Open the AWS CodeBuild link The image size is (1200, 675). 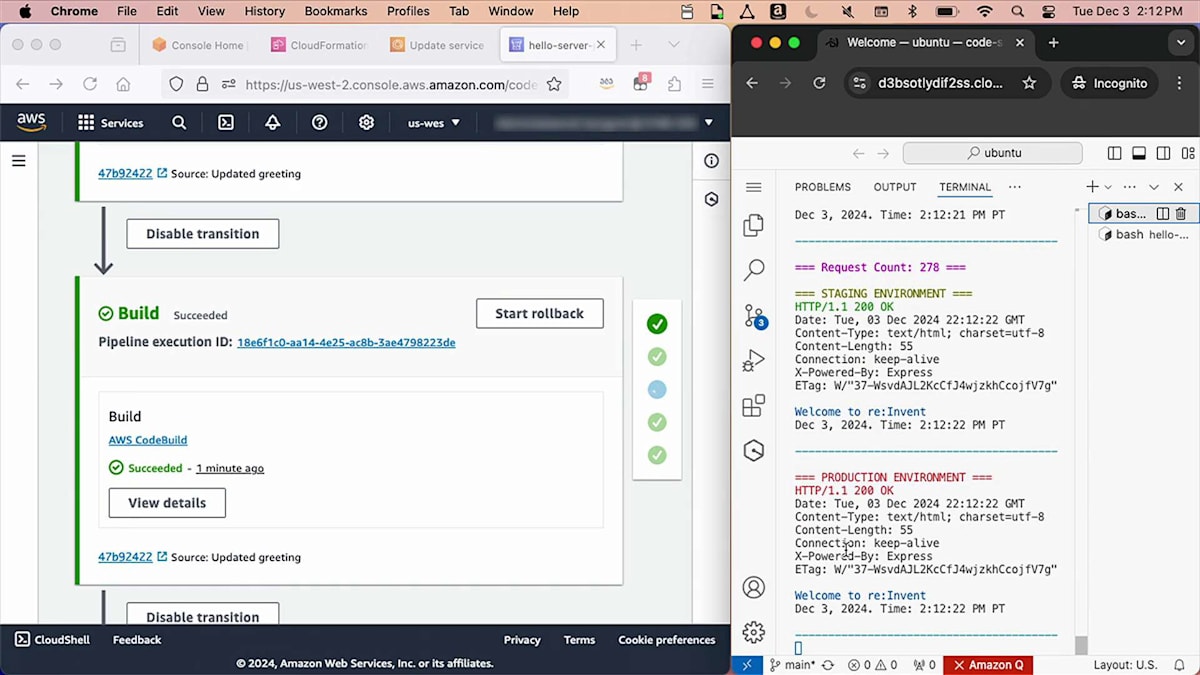coord(148,440)
